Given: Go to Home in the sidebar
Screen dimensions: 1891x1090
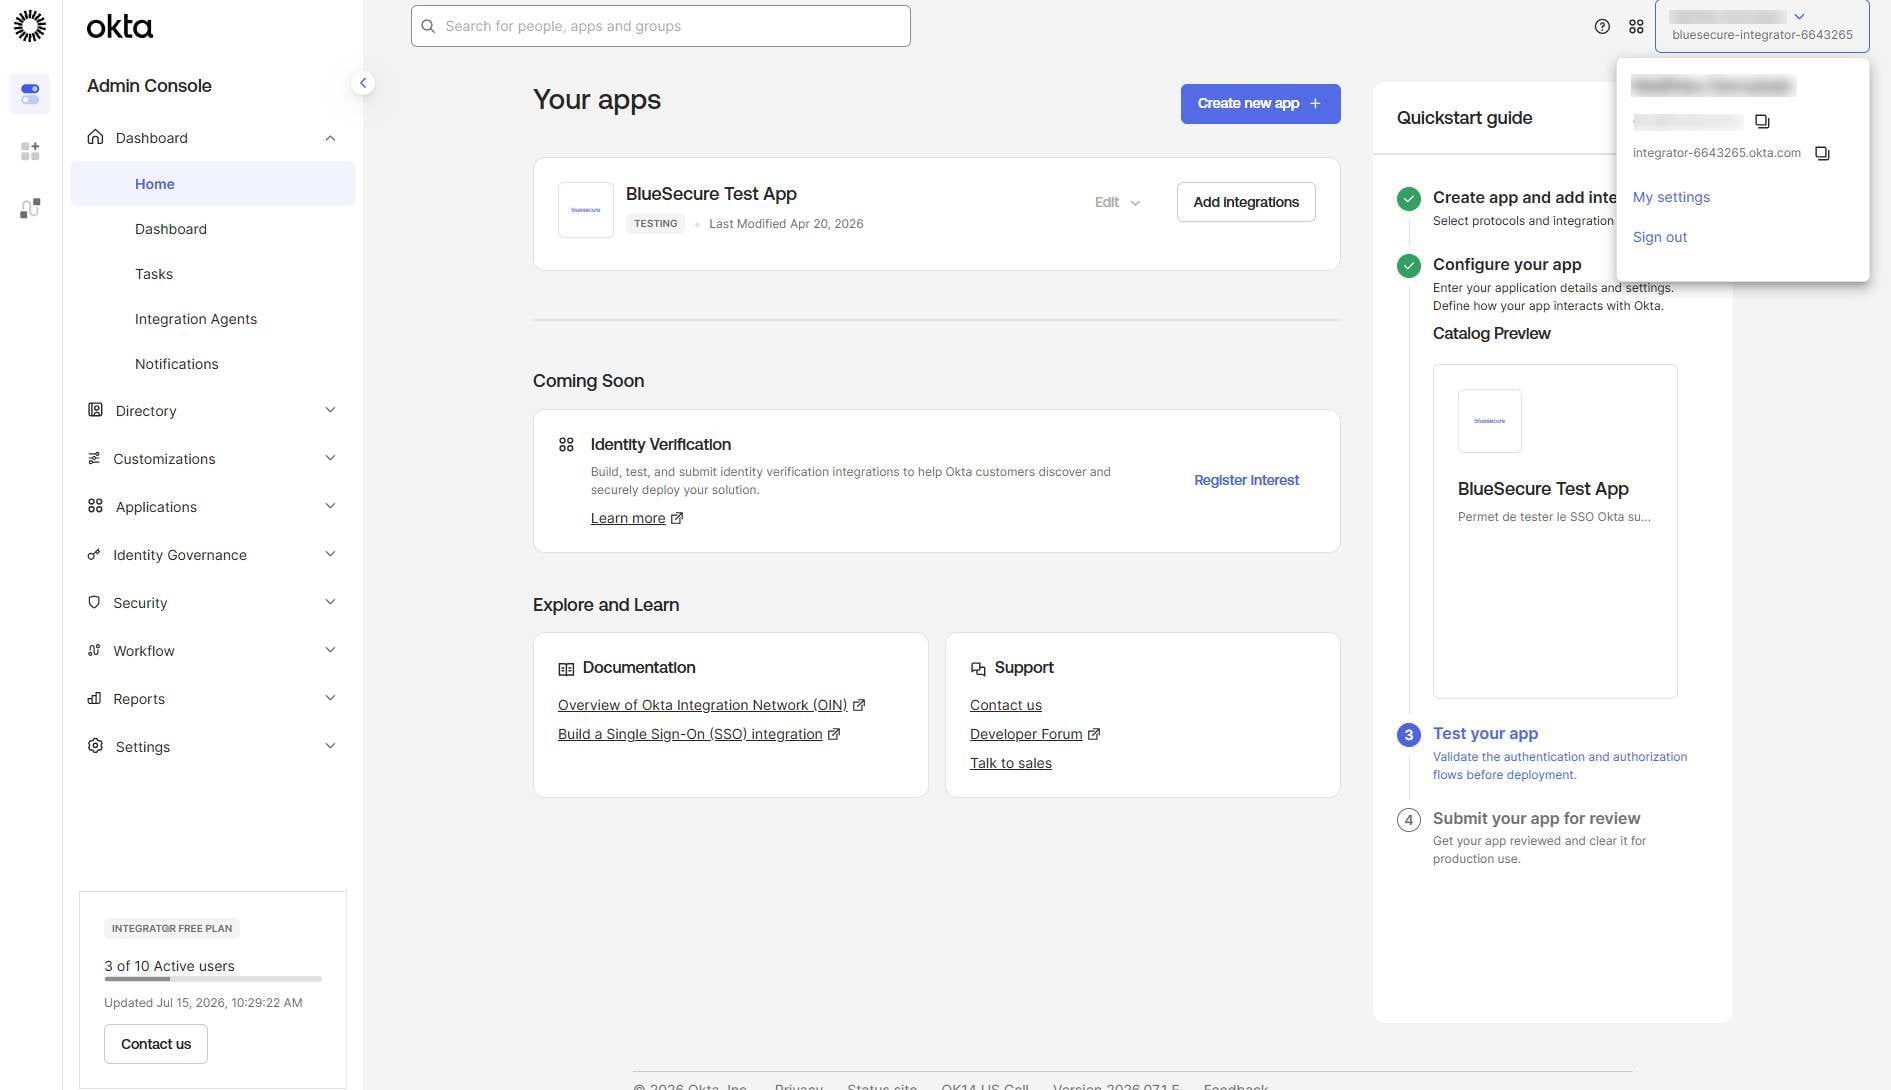Looking at the screenshot, I should tap(213, 184).
